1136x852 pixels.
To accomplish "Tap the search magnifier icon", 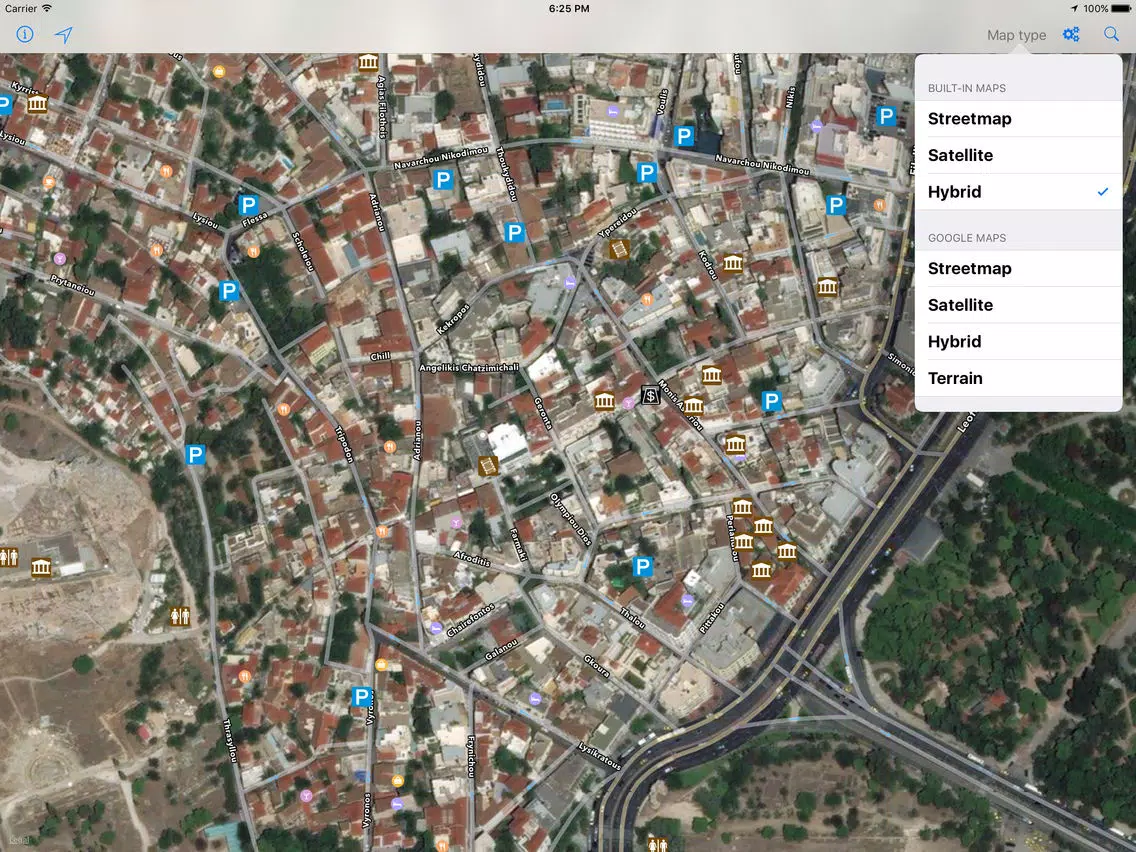I will click(x=1111, y=34).
